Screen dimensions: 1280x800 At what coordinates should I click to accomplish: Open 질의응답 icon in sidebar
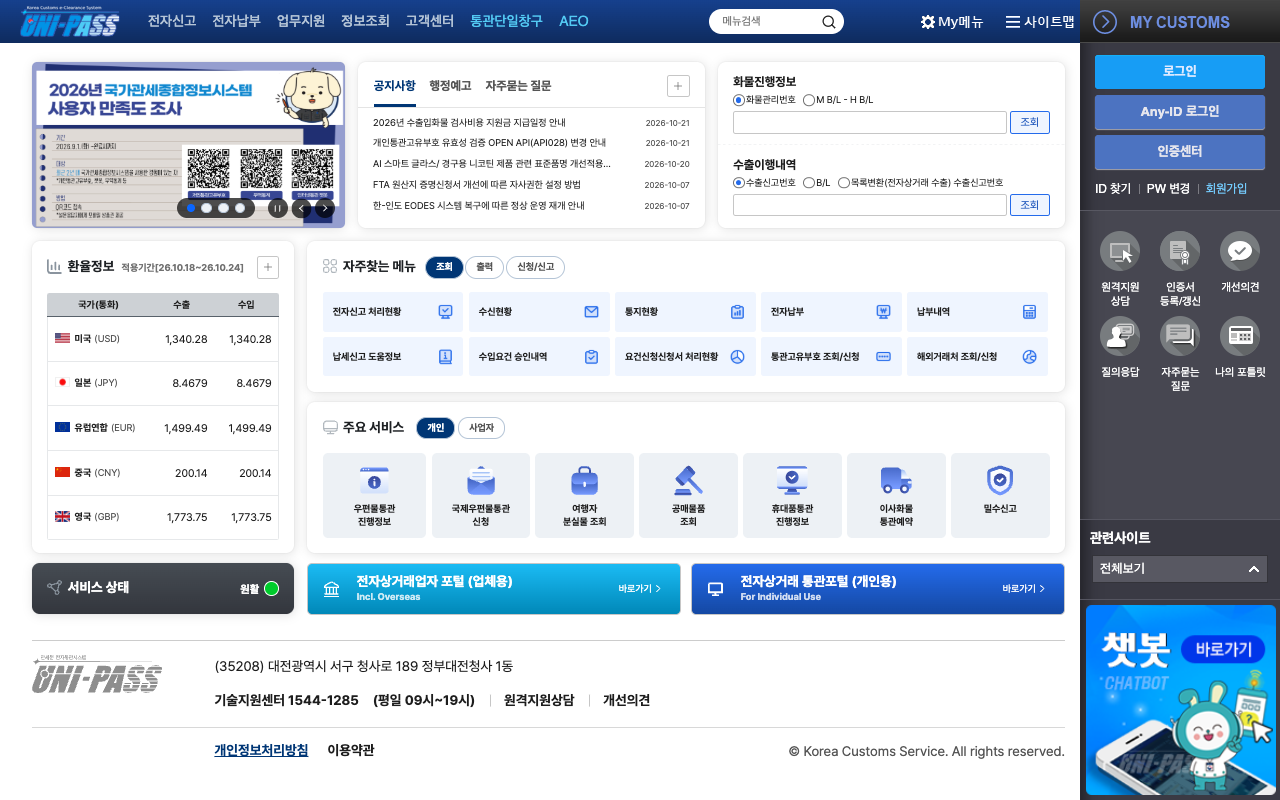tap(1120, 336)
